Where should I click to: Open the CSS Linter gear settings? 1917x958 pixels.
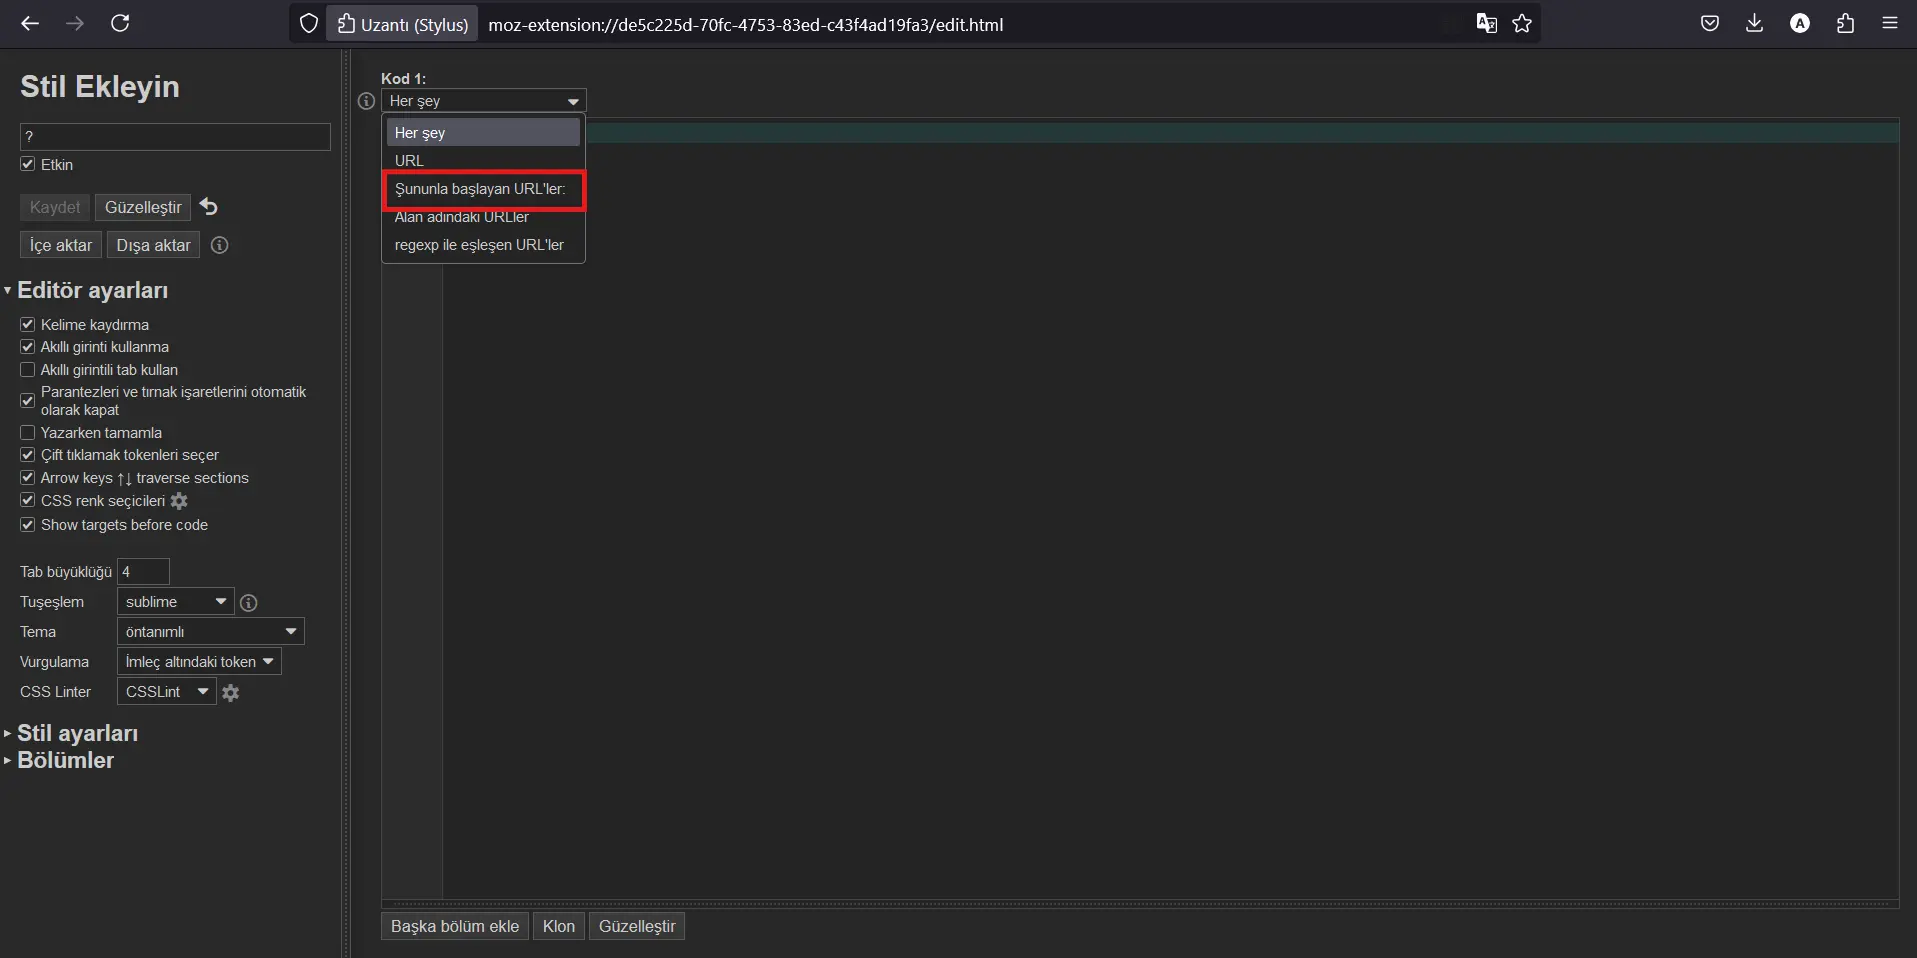pyautogui.click(x=231, y=692)
